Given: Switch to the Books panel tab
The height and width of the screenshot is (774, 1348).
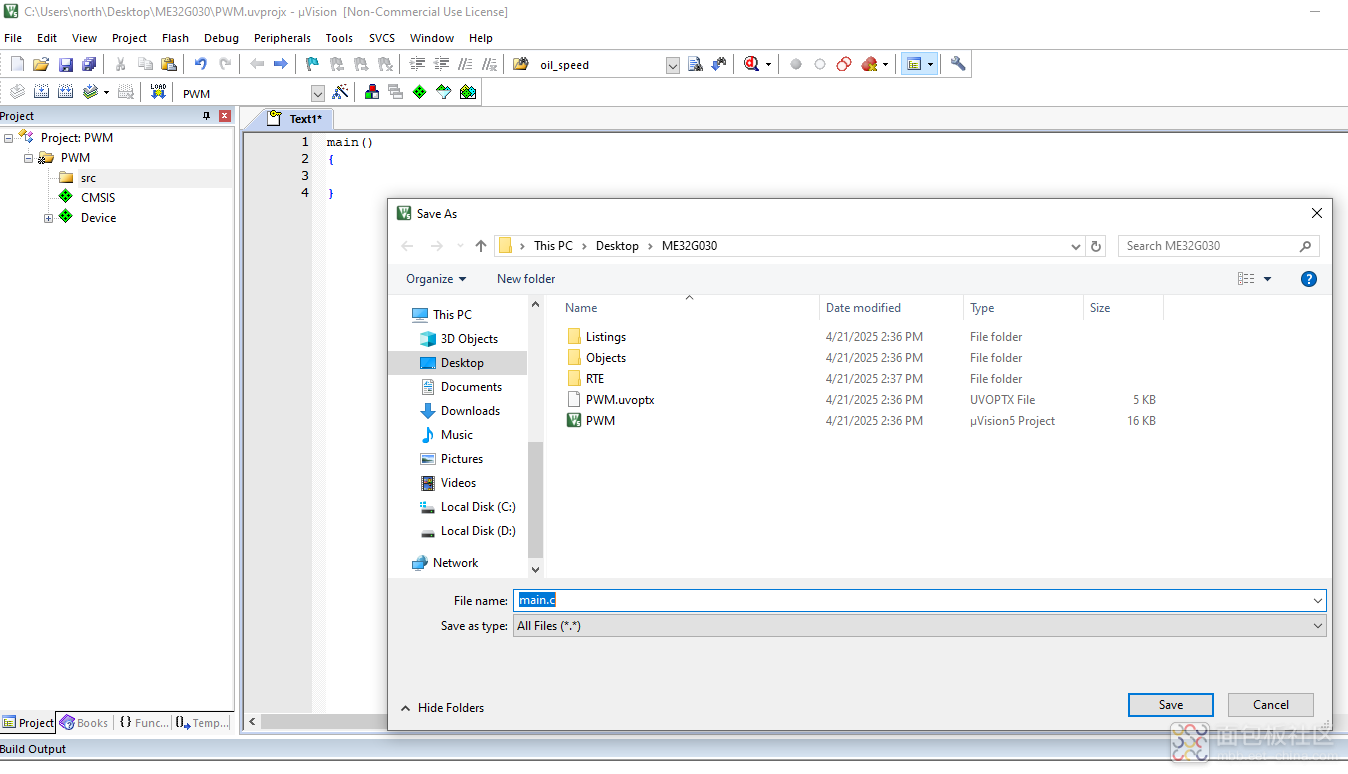Looking at the screenshot, I should tap(84, 722).
